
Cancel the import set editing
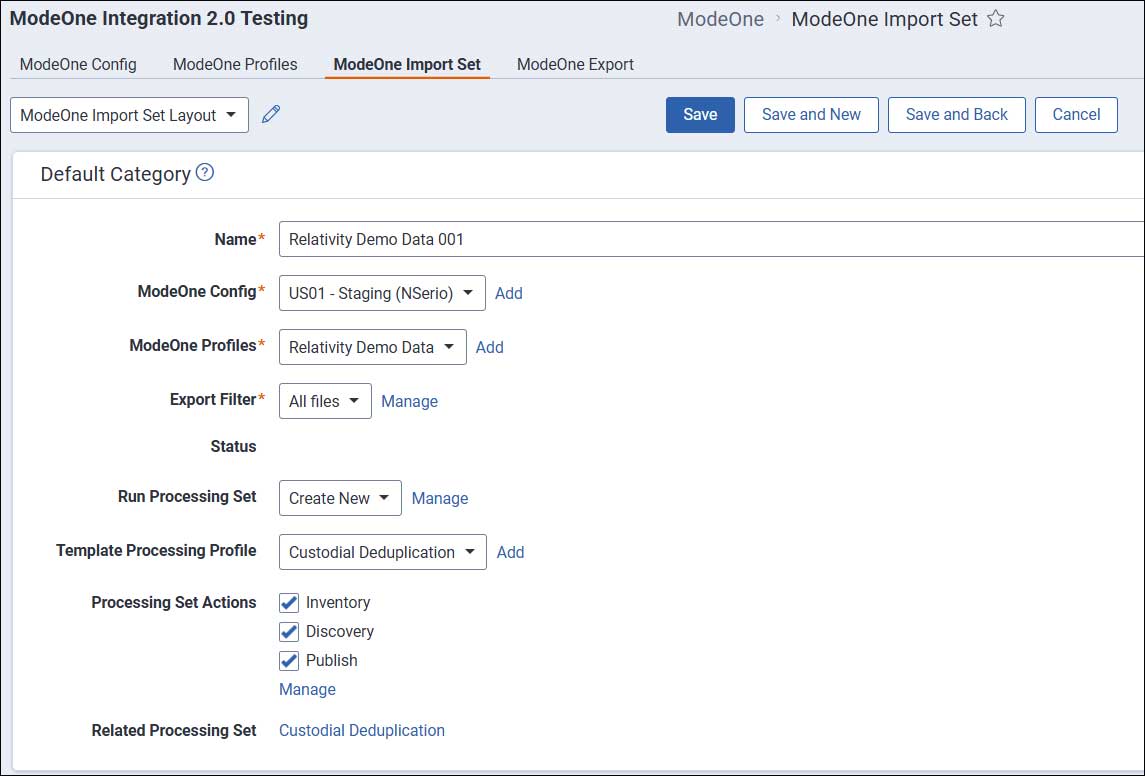[x=1076, y=115]
